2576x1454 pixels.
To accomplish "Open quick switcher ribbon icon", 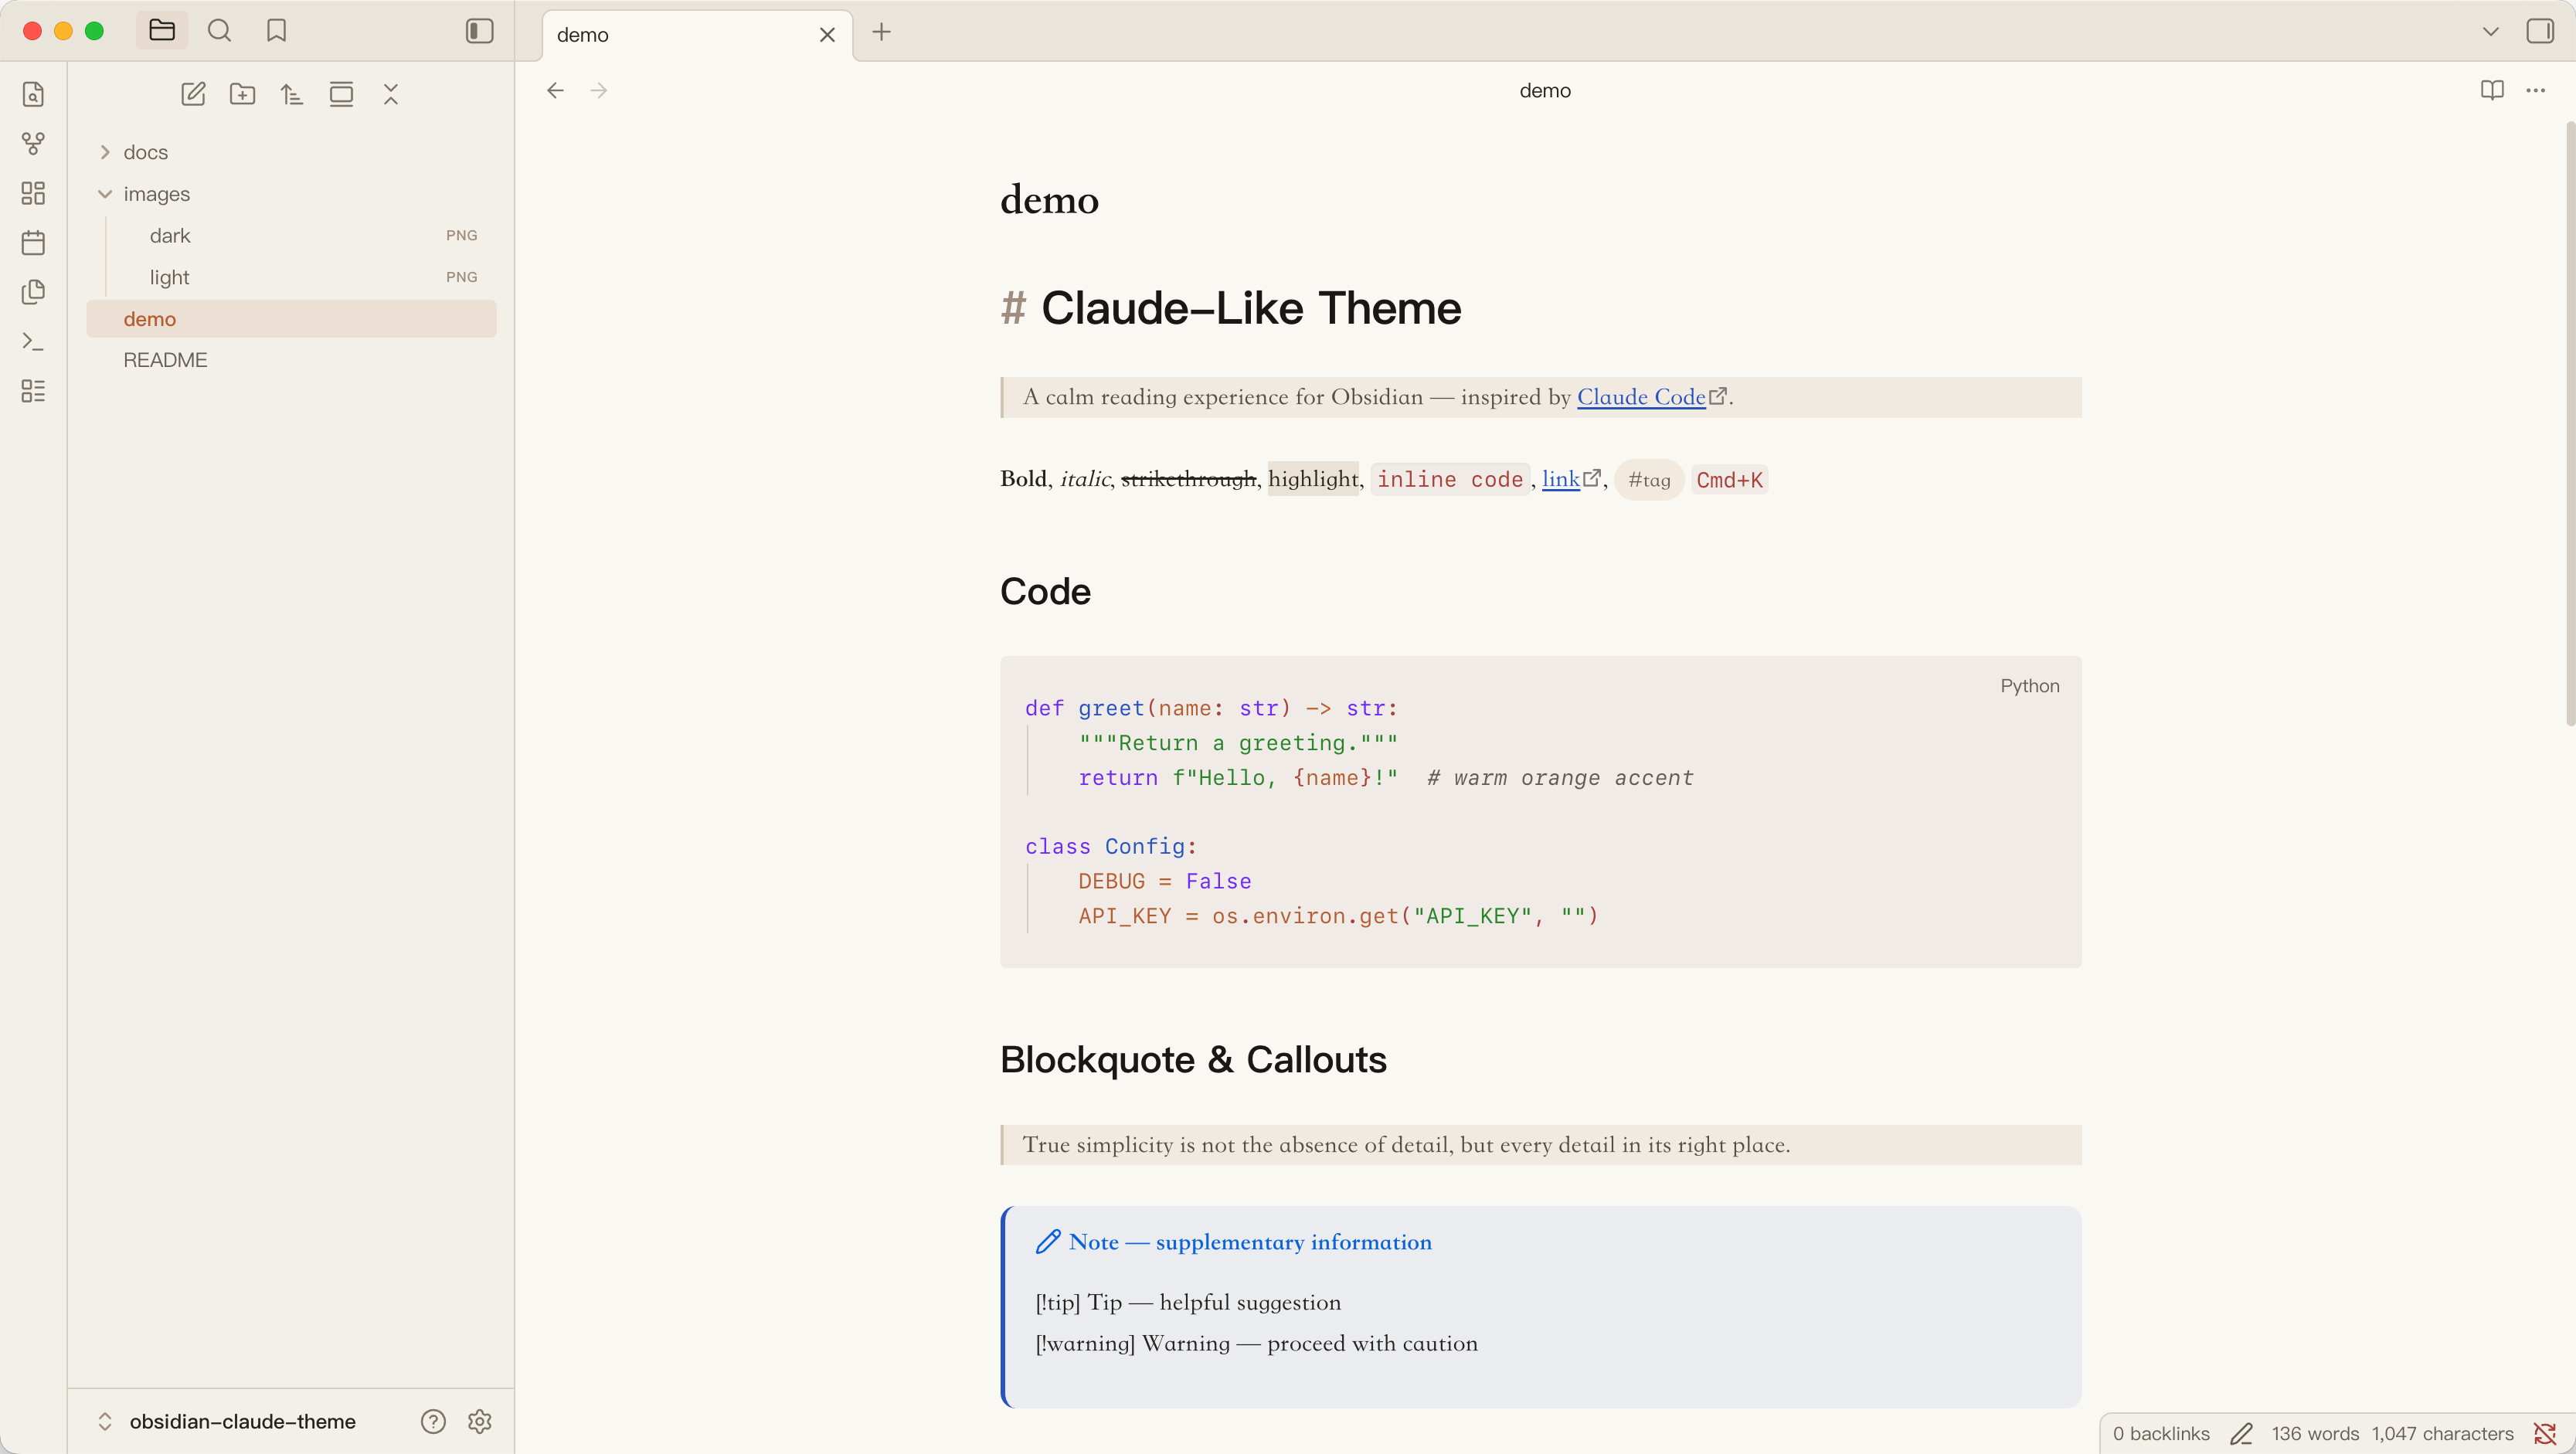I will [x=33, y=94].
